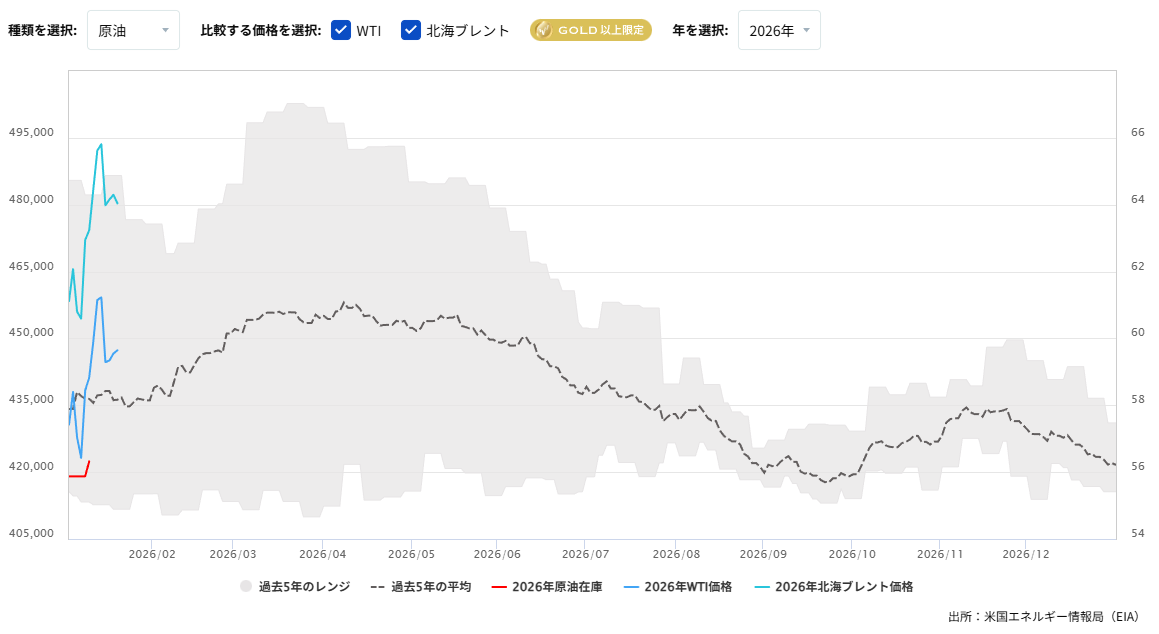The height and width of the screenshot is (634, 1159).
Task: Select the 2026年北海ブレント価格 legend label
Action: [845, 587]
